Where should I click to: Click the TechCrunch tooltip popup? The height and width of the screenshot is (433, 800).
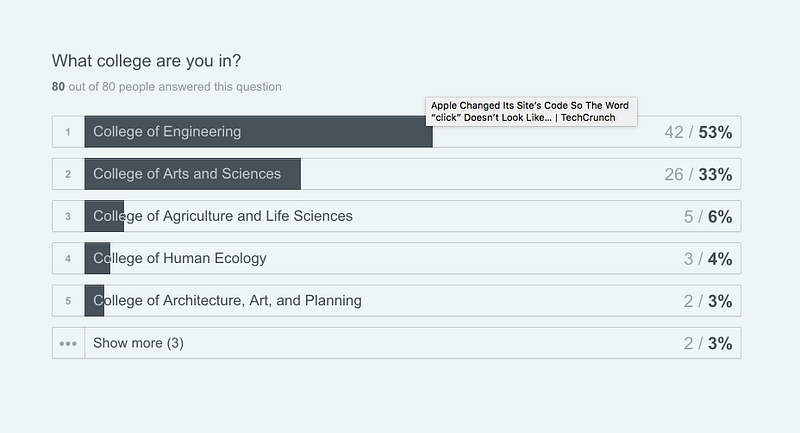[x=530, y=111]
